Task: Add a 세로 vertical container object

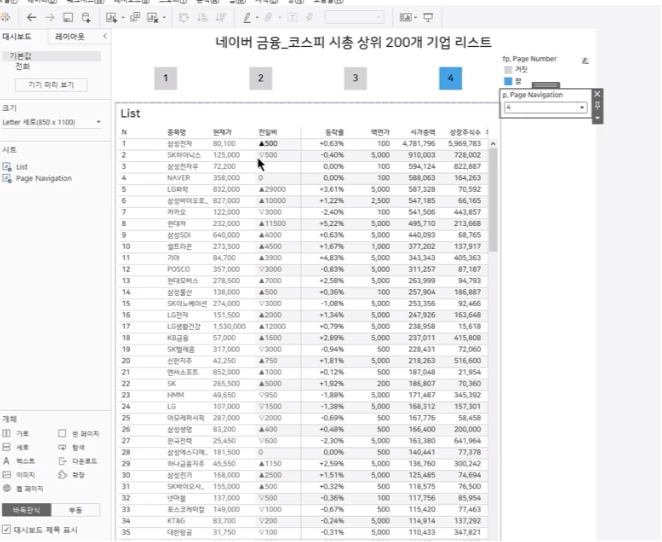Action: pos(16,447)
